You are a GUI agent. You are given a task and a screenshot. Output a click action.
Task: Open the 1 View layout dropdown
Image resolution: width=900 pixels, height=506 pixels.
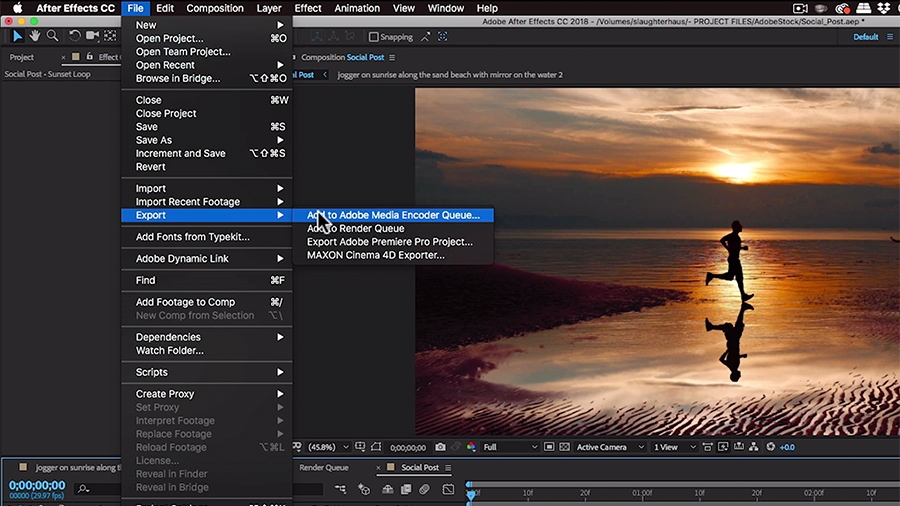click(x=674, y=447)
